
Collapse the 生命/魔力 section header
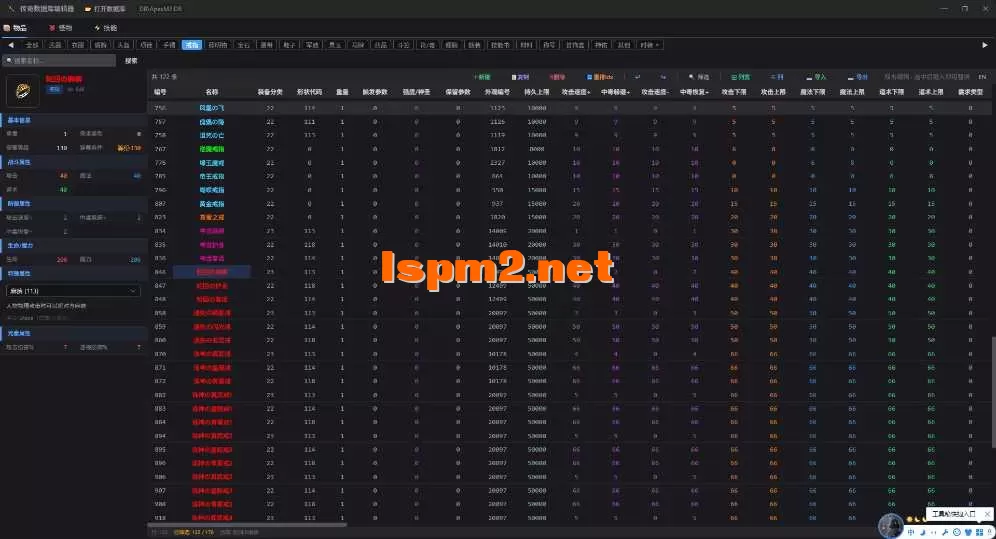[74, 245]
